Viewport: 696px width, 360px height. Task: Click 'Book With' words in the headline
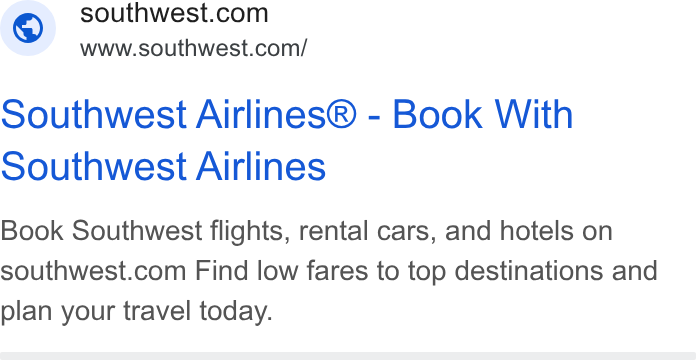pyautogui.click(x=482, y=115)
